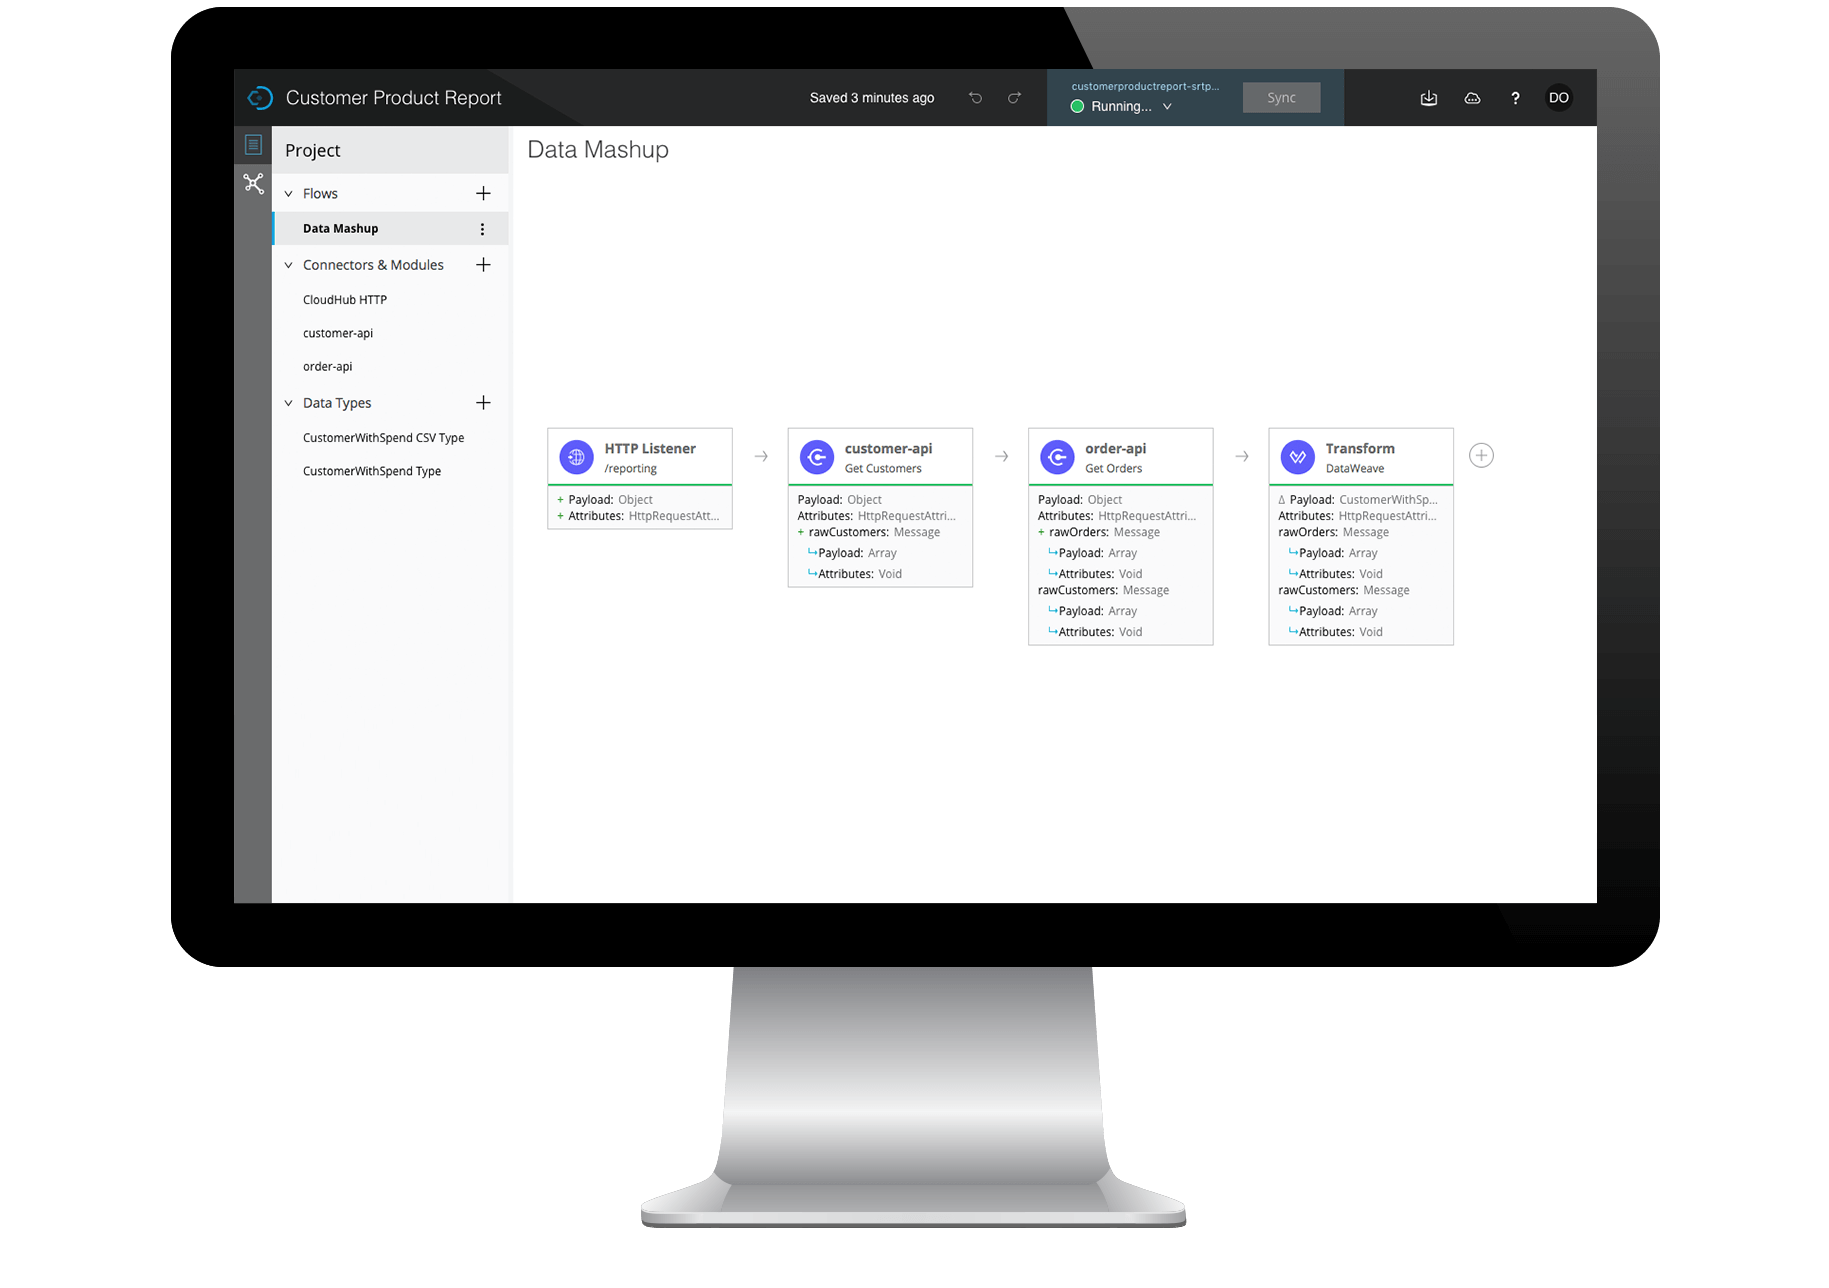Click the undo arrow icon
Screen dimensions: 1829x1288
pos(975,98)
